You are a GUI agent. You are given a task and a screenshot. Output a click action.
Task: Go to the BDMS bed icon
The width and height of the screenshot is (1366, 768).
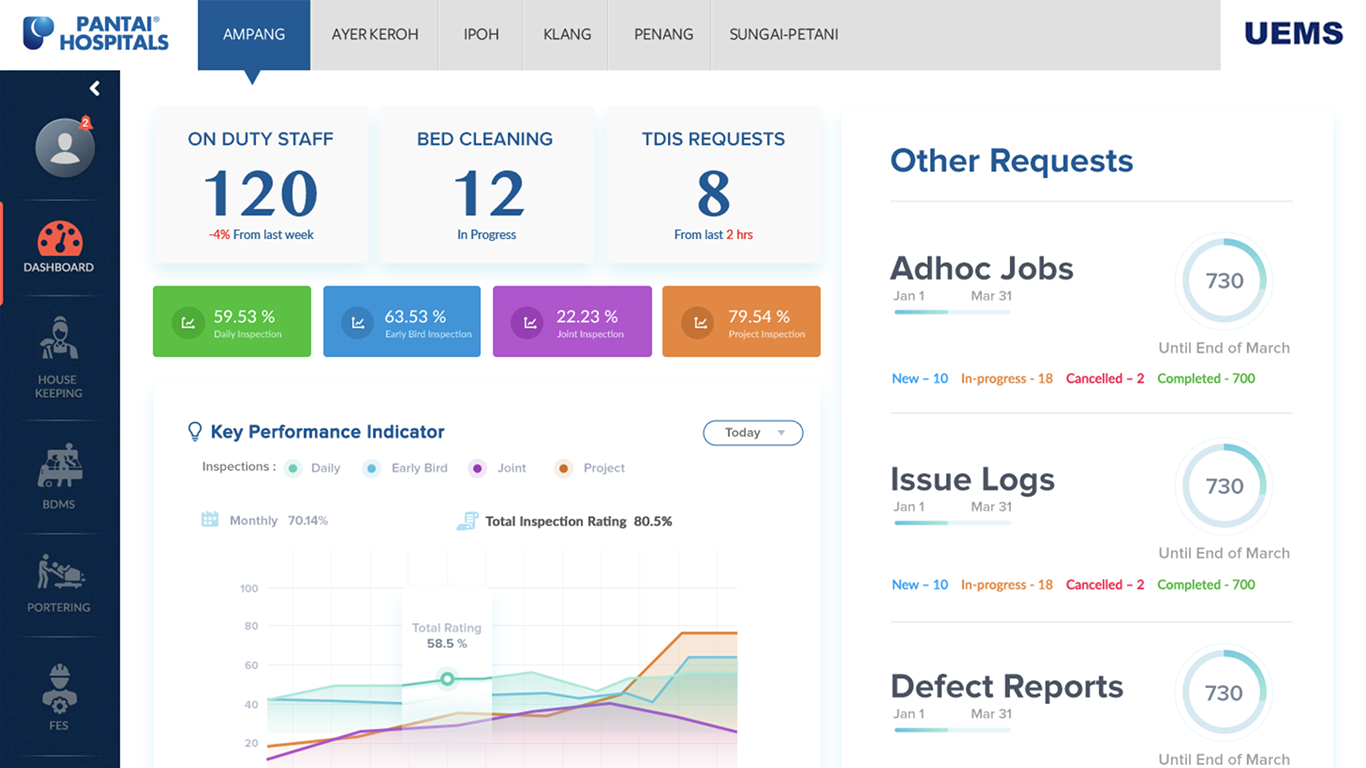tap(59, 467)
